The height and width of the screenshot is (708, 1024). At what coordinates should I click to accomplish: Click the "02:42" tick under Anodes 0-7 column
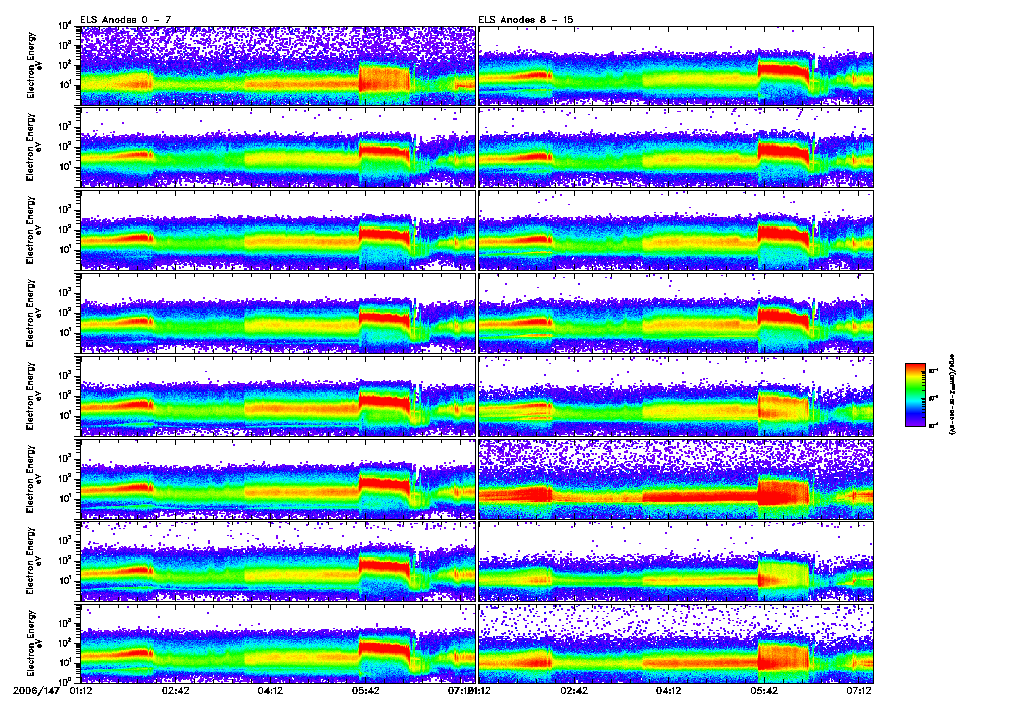click(x=176, y=690)
